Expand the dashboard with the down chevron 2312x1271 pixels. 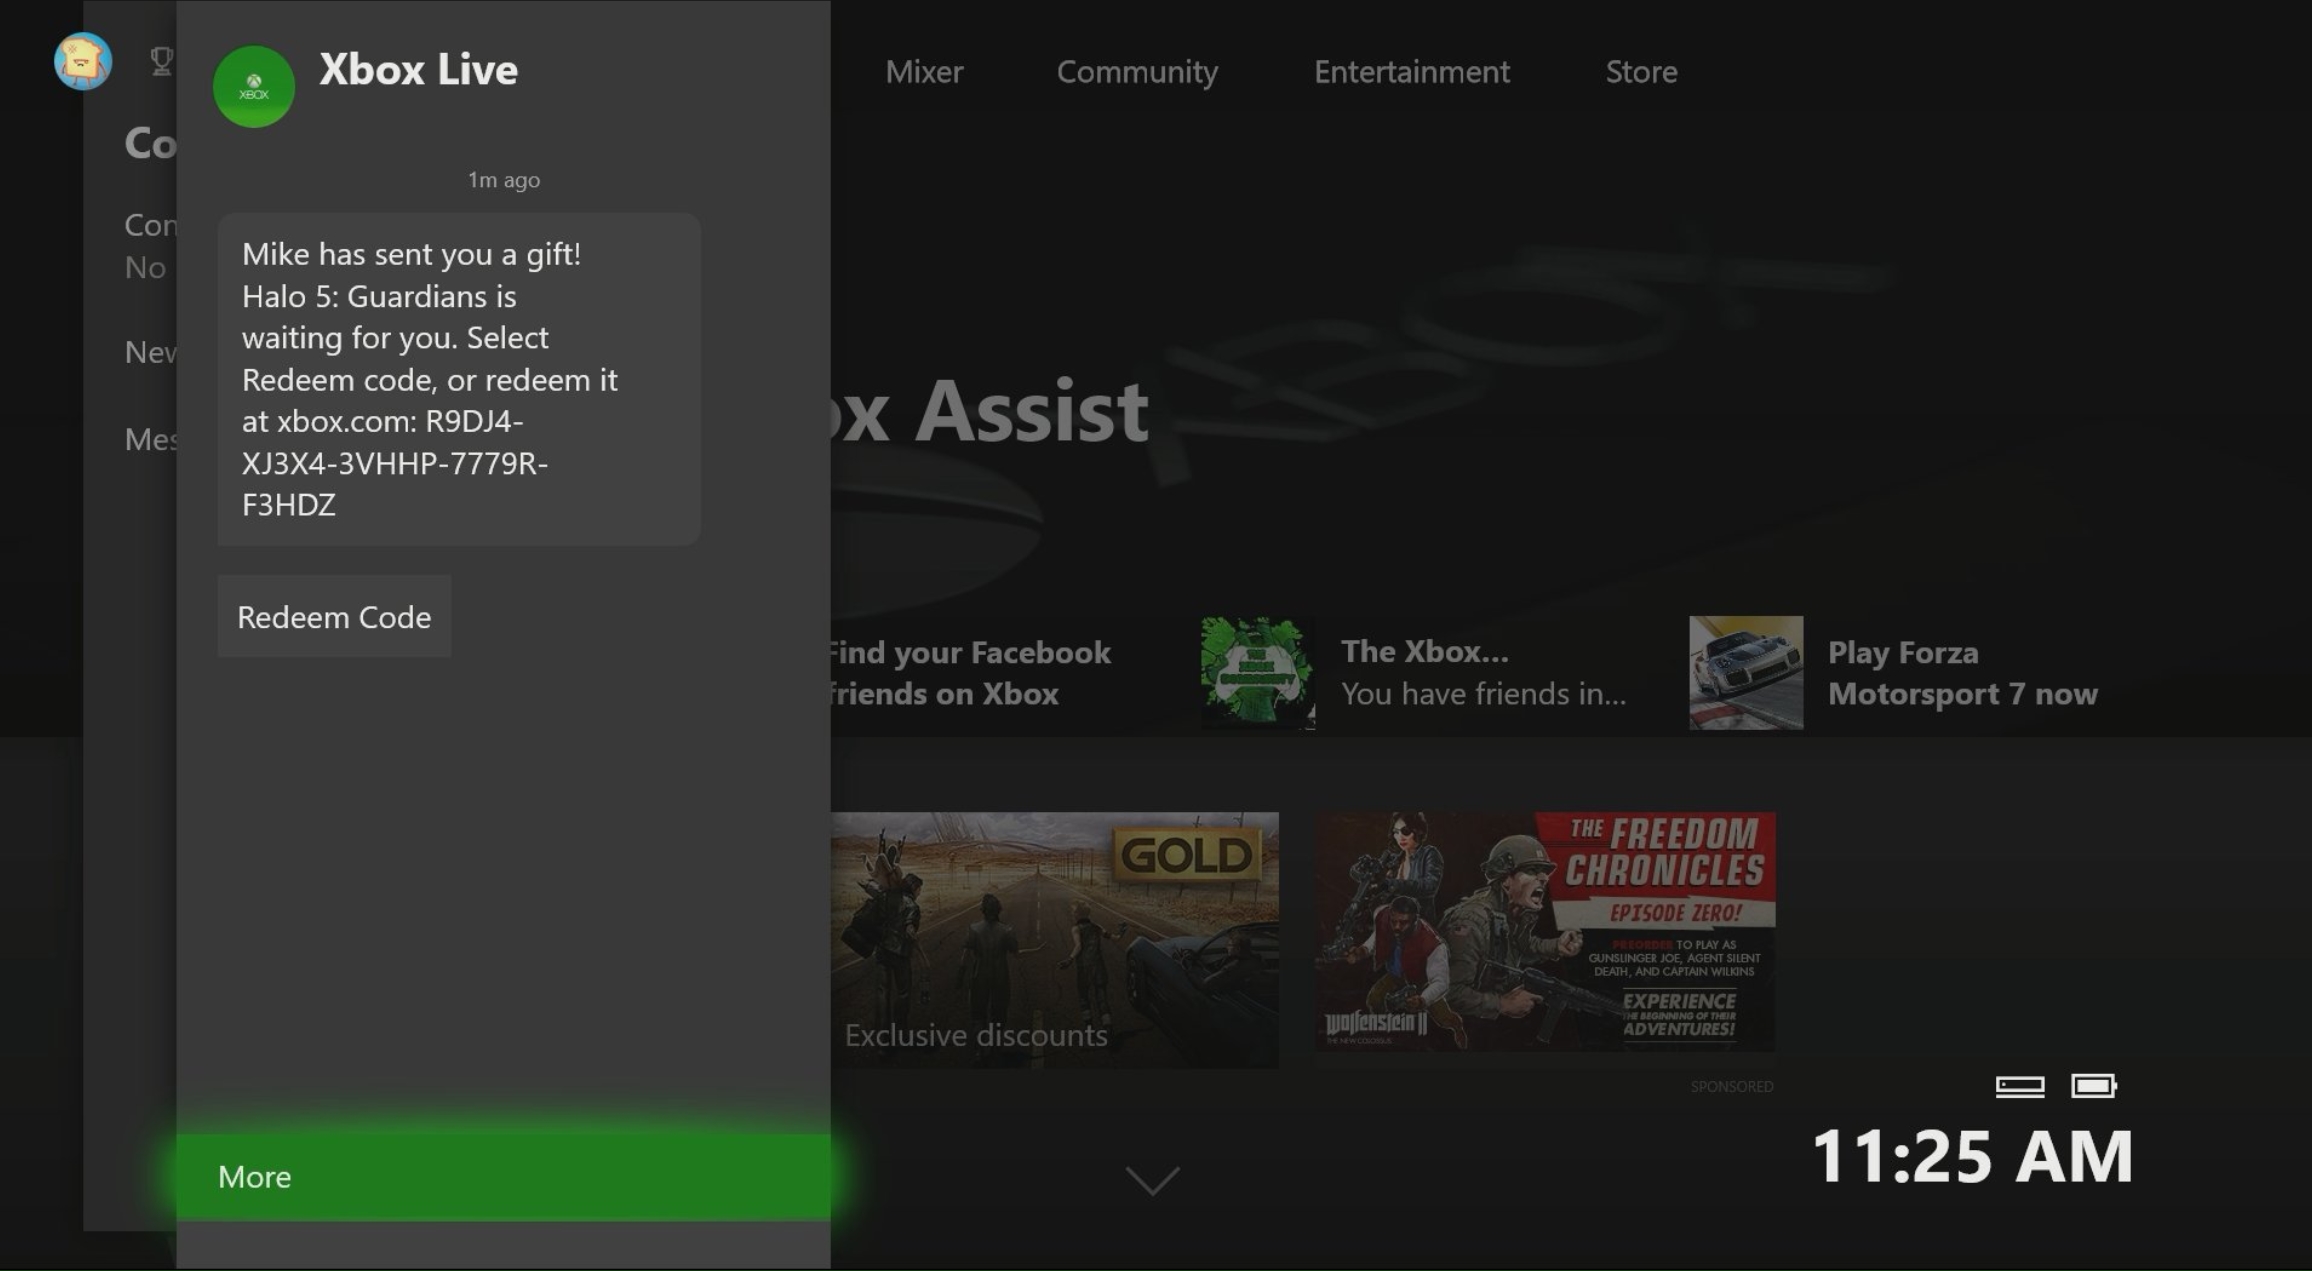pyautogui.click(x=1152, y=1180)
